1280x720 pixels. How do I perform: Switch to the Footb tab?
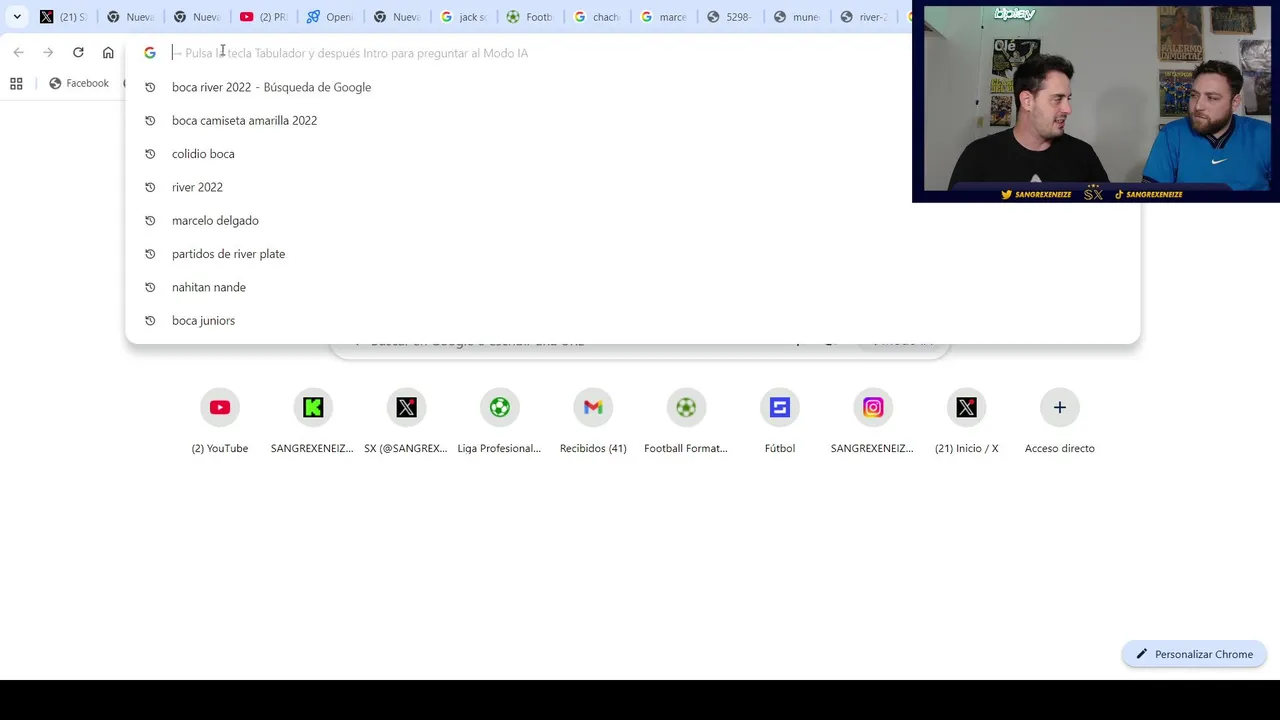tap(529, 17)
